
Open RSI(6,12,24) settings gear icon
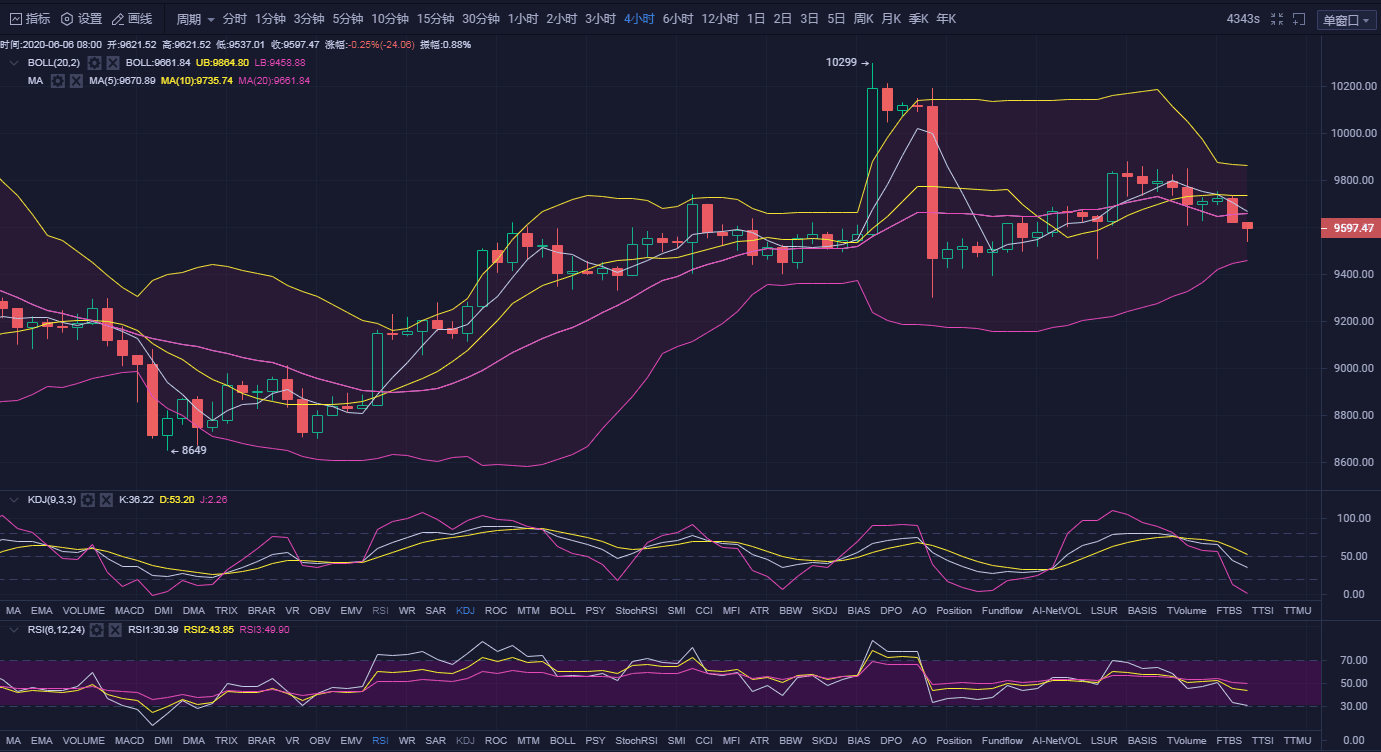click(x=97, y=630)
